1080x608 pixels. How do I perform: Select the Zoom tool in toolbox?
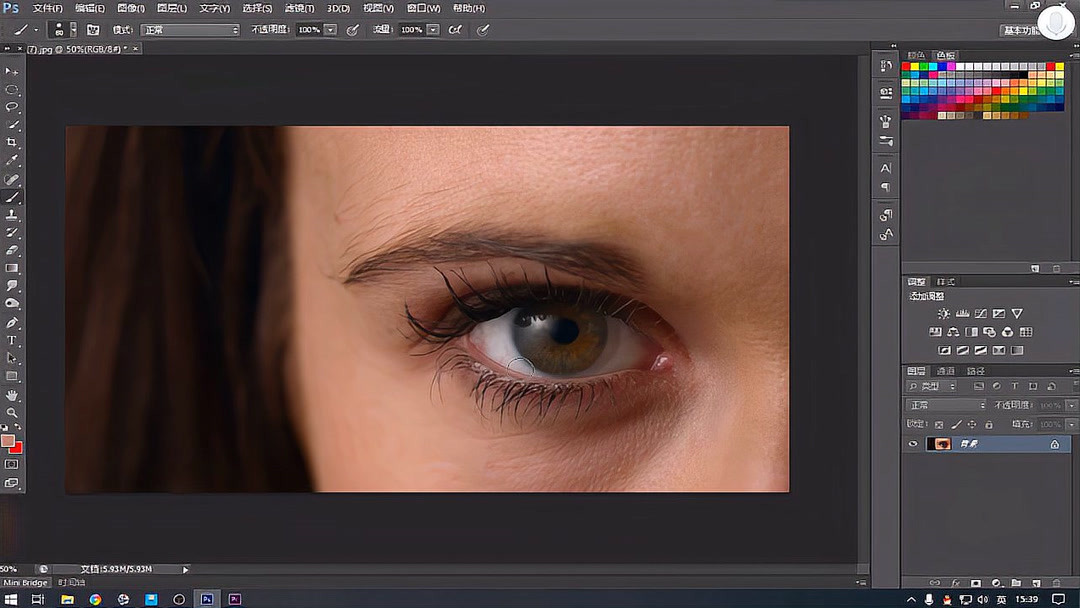click(13, 413)
